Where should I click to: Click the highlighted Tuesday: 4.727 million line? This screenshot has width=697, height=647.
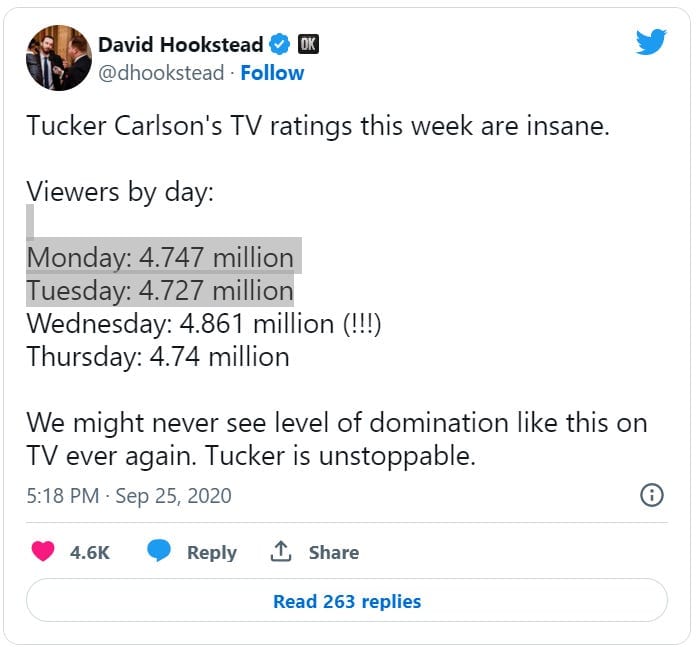pyautogui.click(x=160, y=291)
